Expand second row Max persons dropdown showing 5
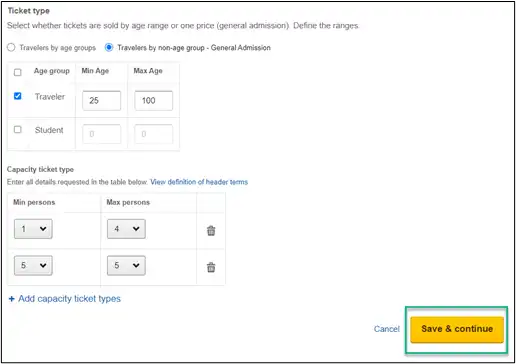 pyautogui.click(x=126, y=265)
